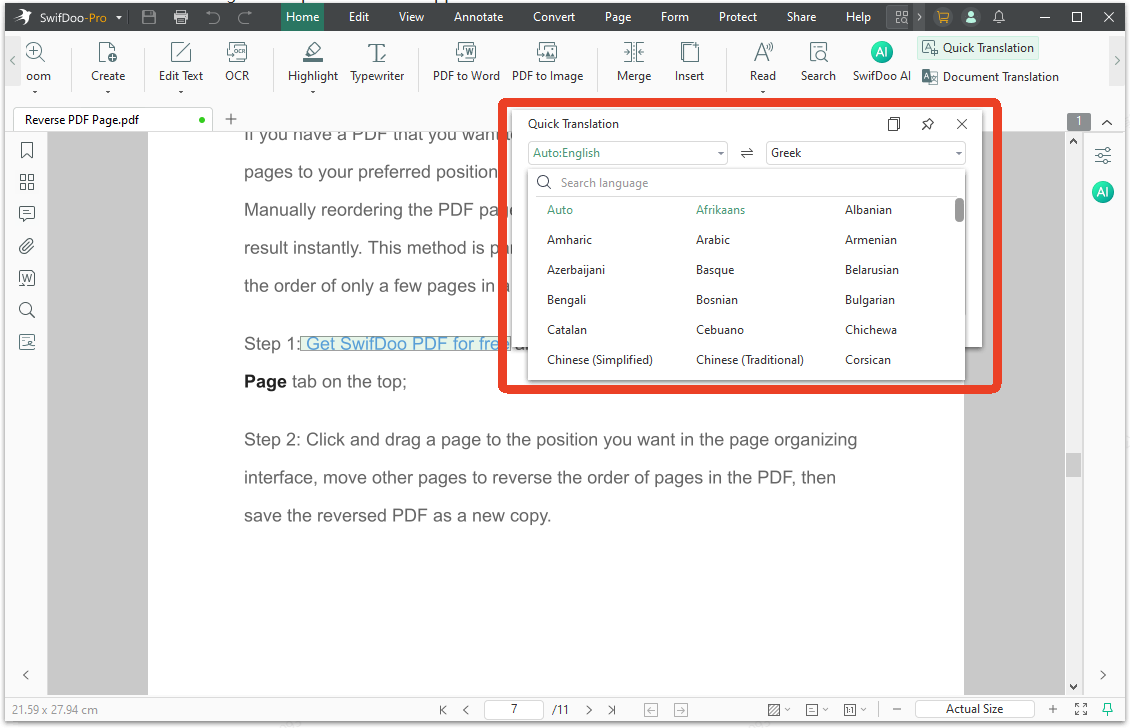Launch SwifDoo AI from ribbon

(881, 62)
